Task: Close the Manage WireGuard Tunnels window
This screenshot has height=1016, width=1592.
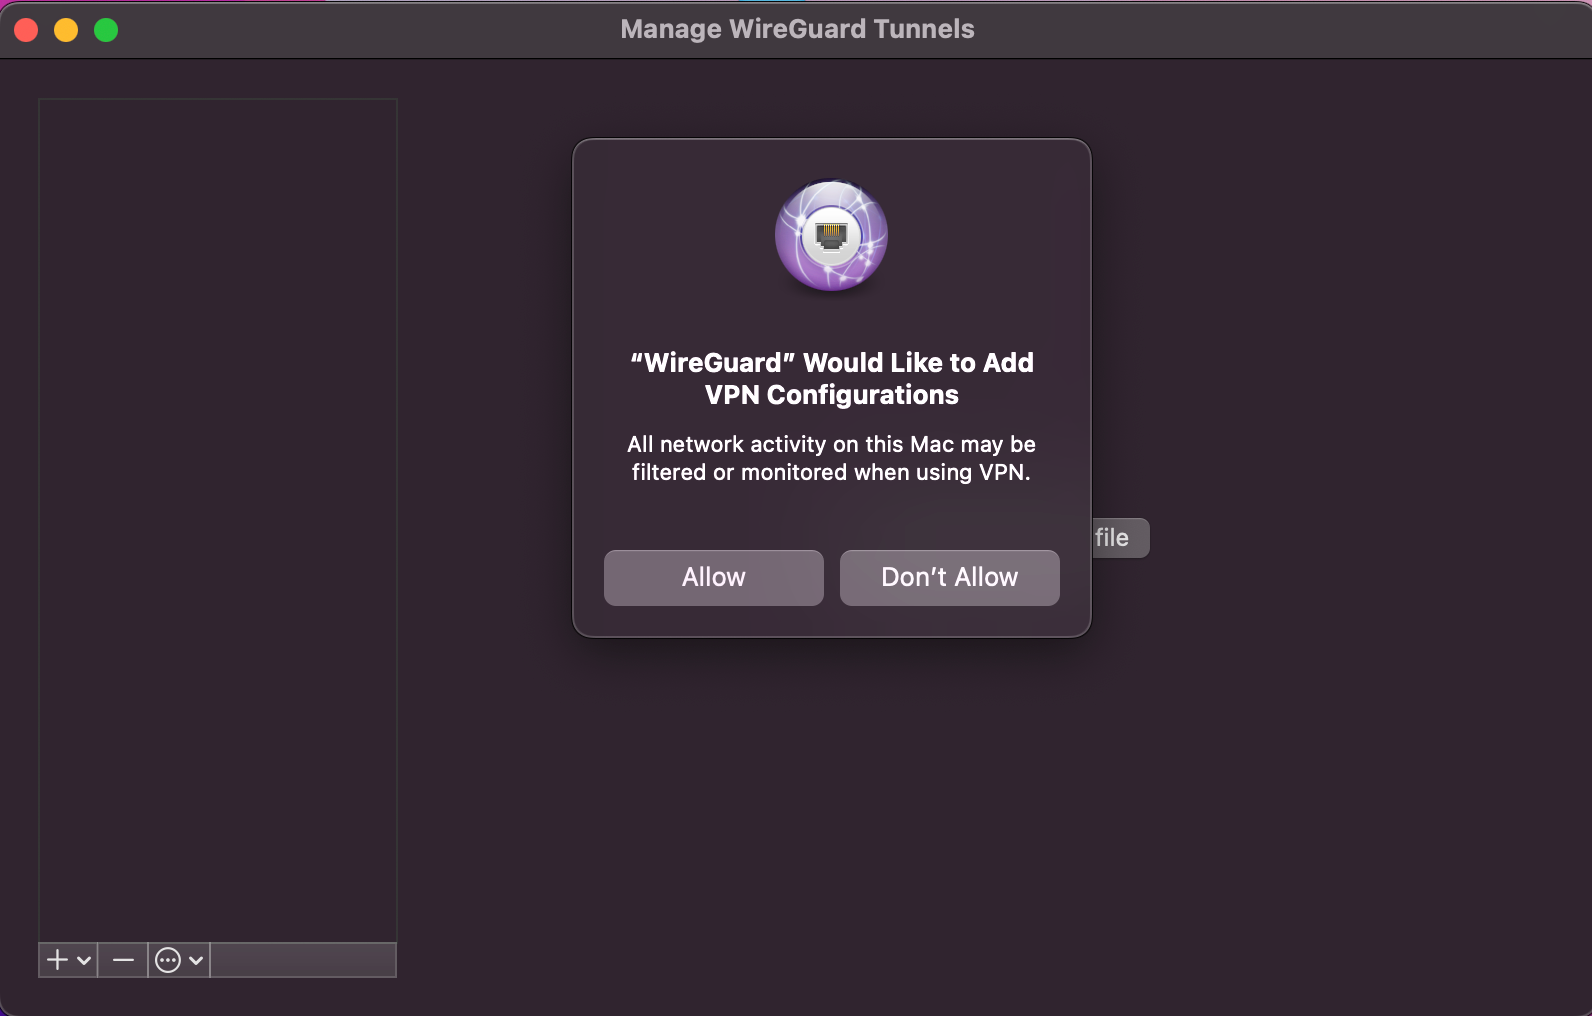Action: (x=26, y=30)
